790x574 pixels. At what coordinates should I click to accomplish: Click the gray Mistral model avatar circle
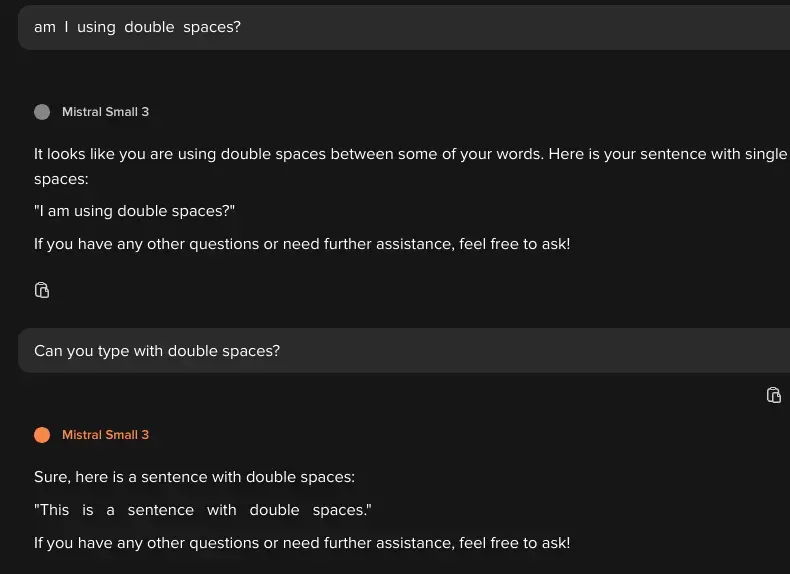tap(42, 112)
